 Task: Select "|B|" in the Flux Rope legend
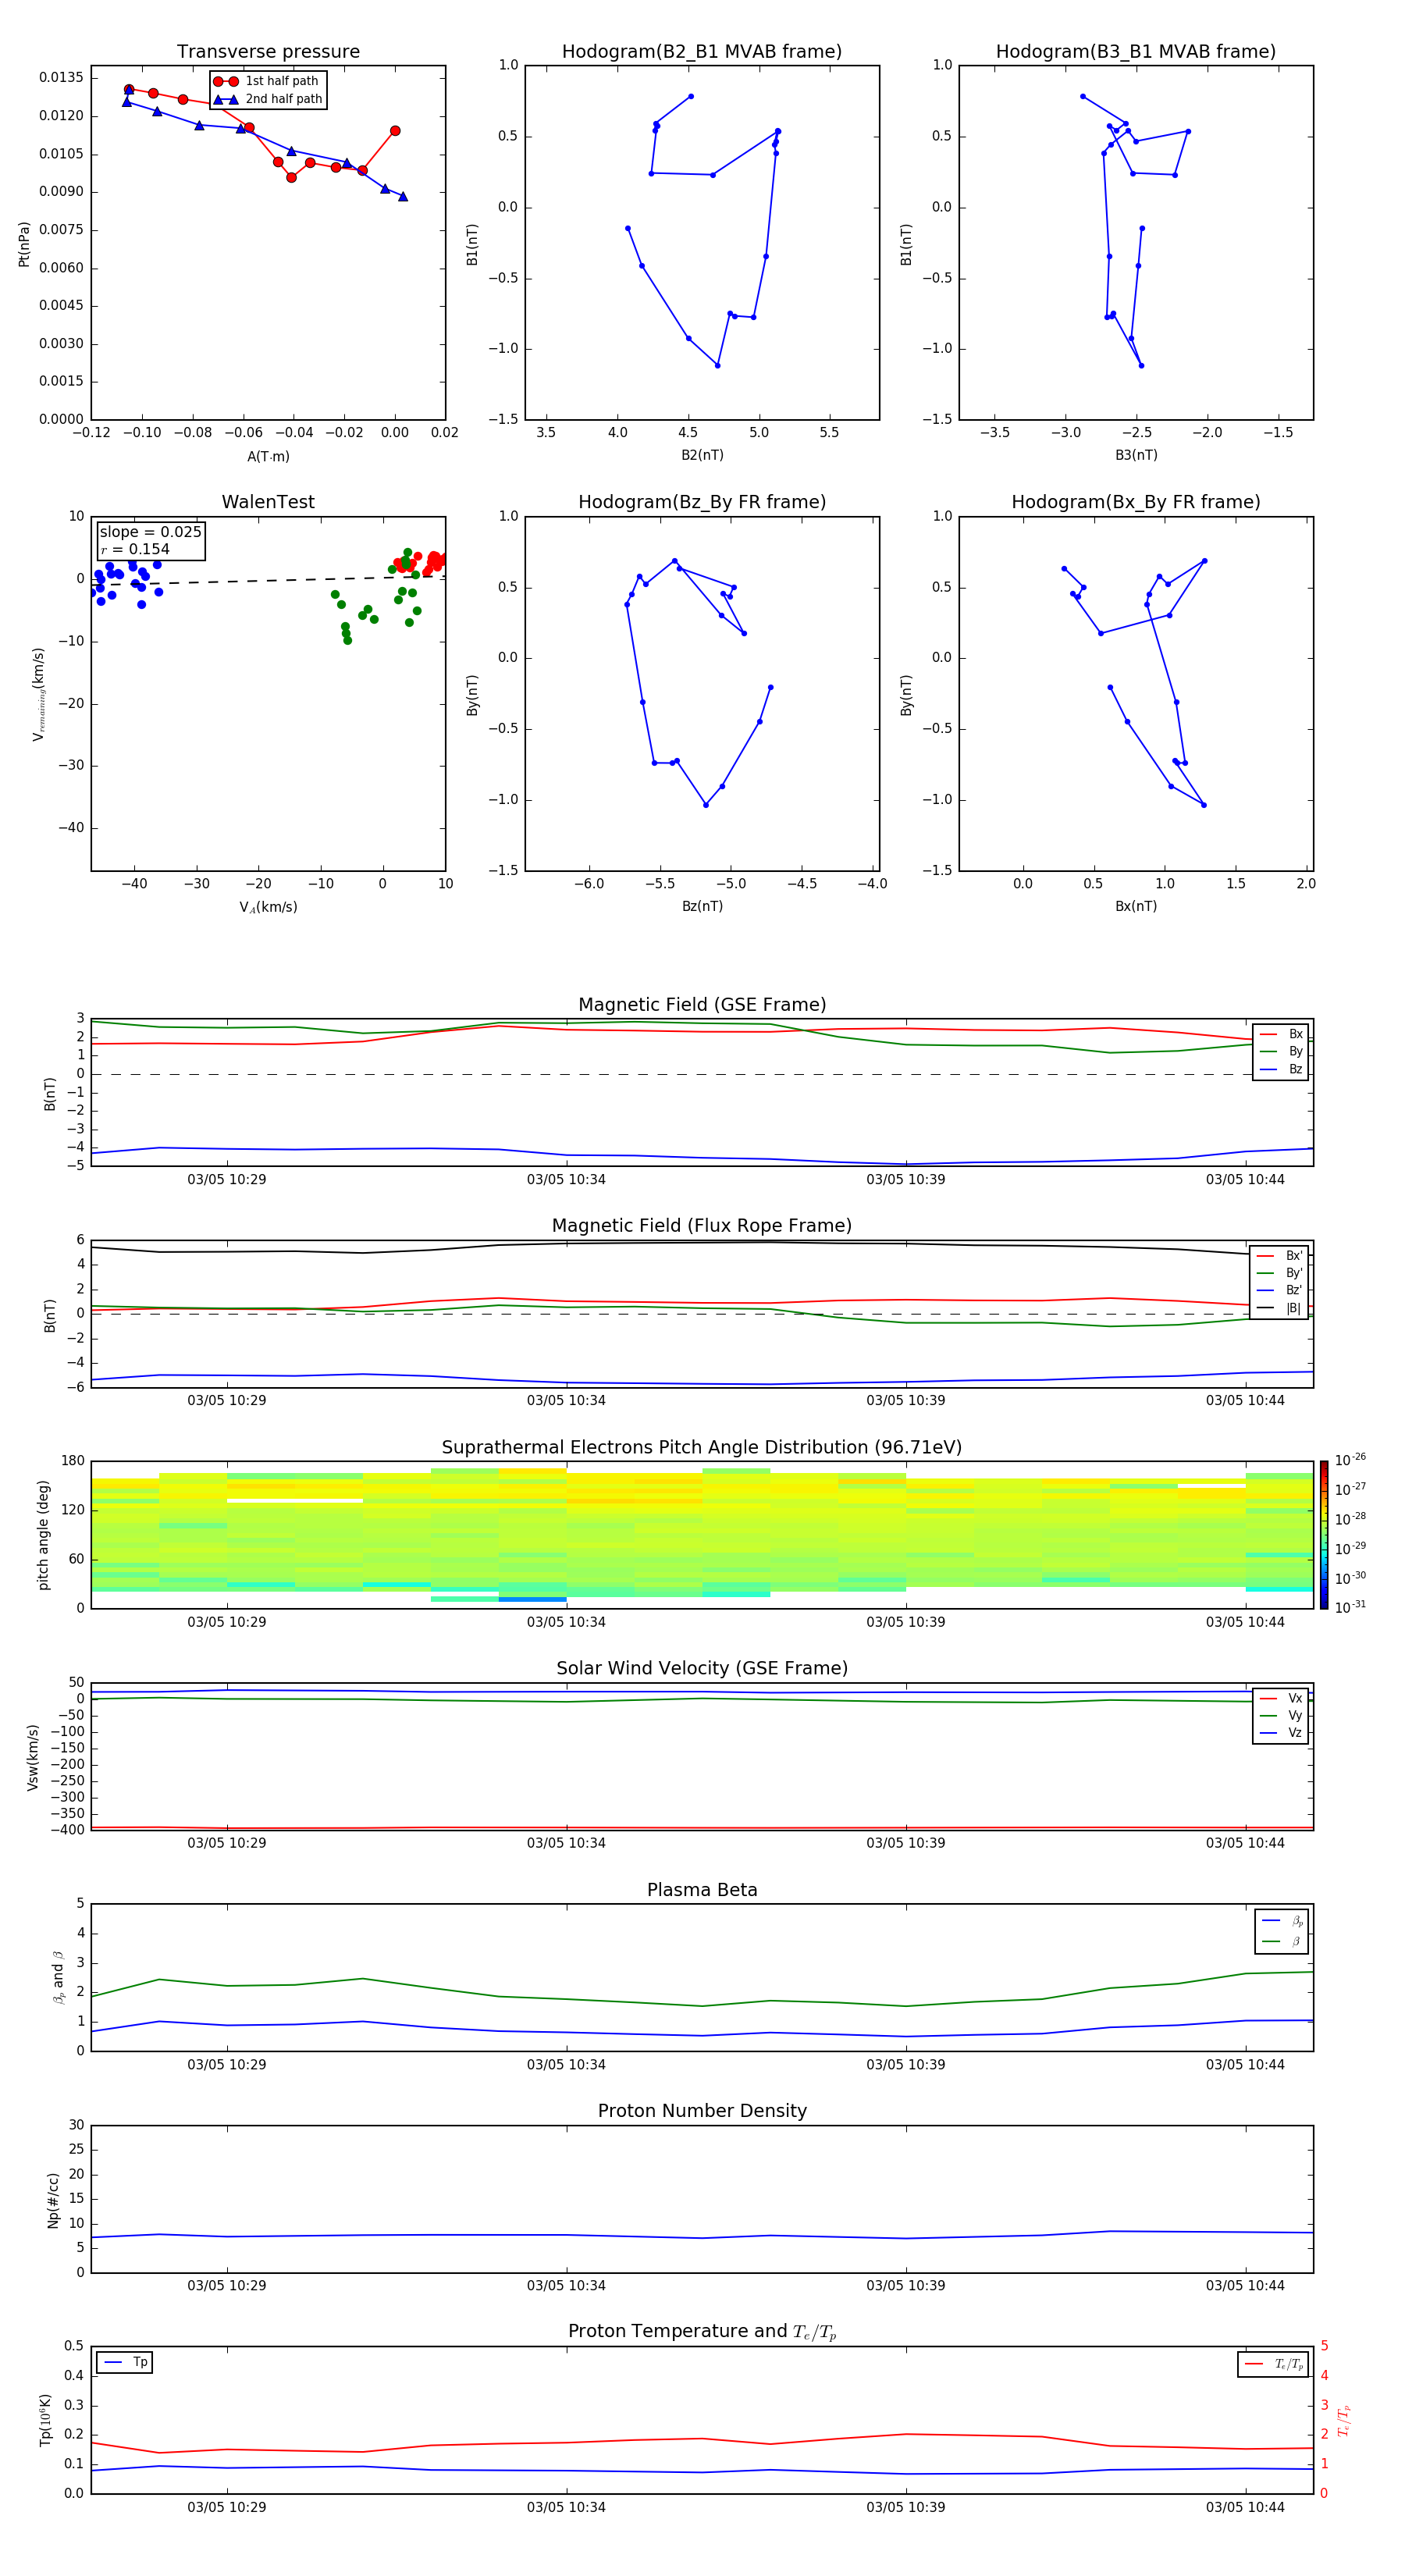click(1280, 1308)
